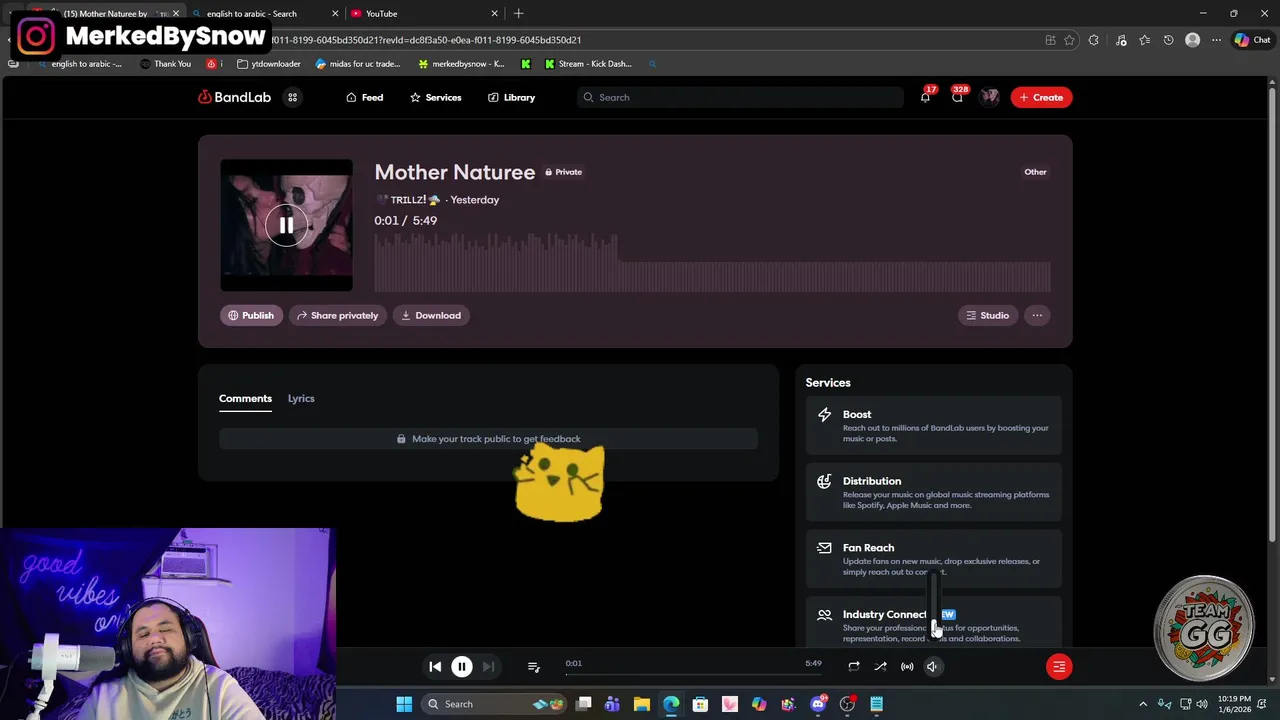Click the TRILLZ! artist name link
Image resolution: width=1280 pixels, height=720 pixels.
pyautogui.click(x=408, y=200)
